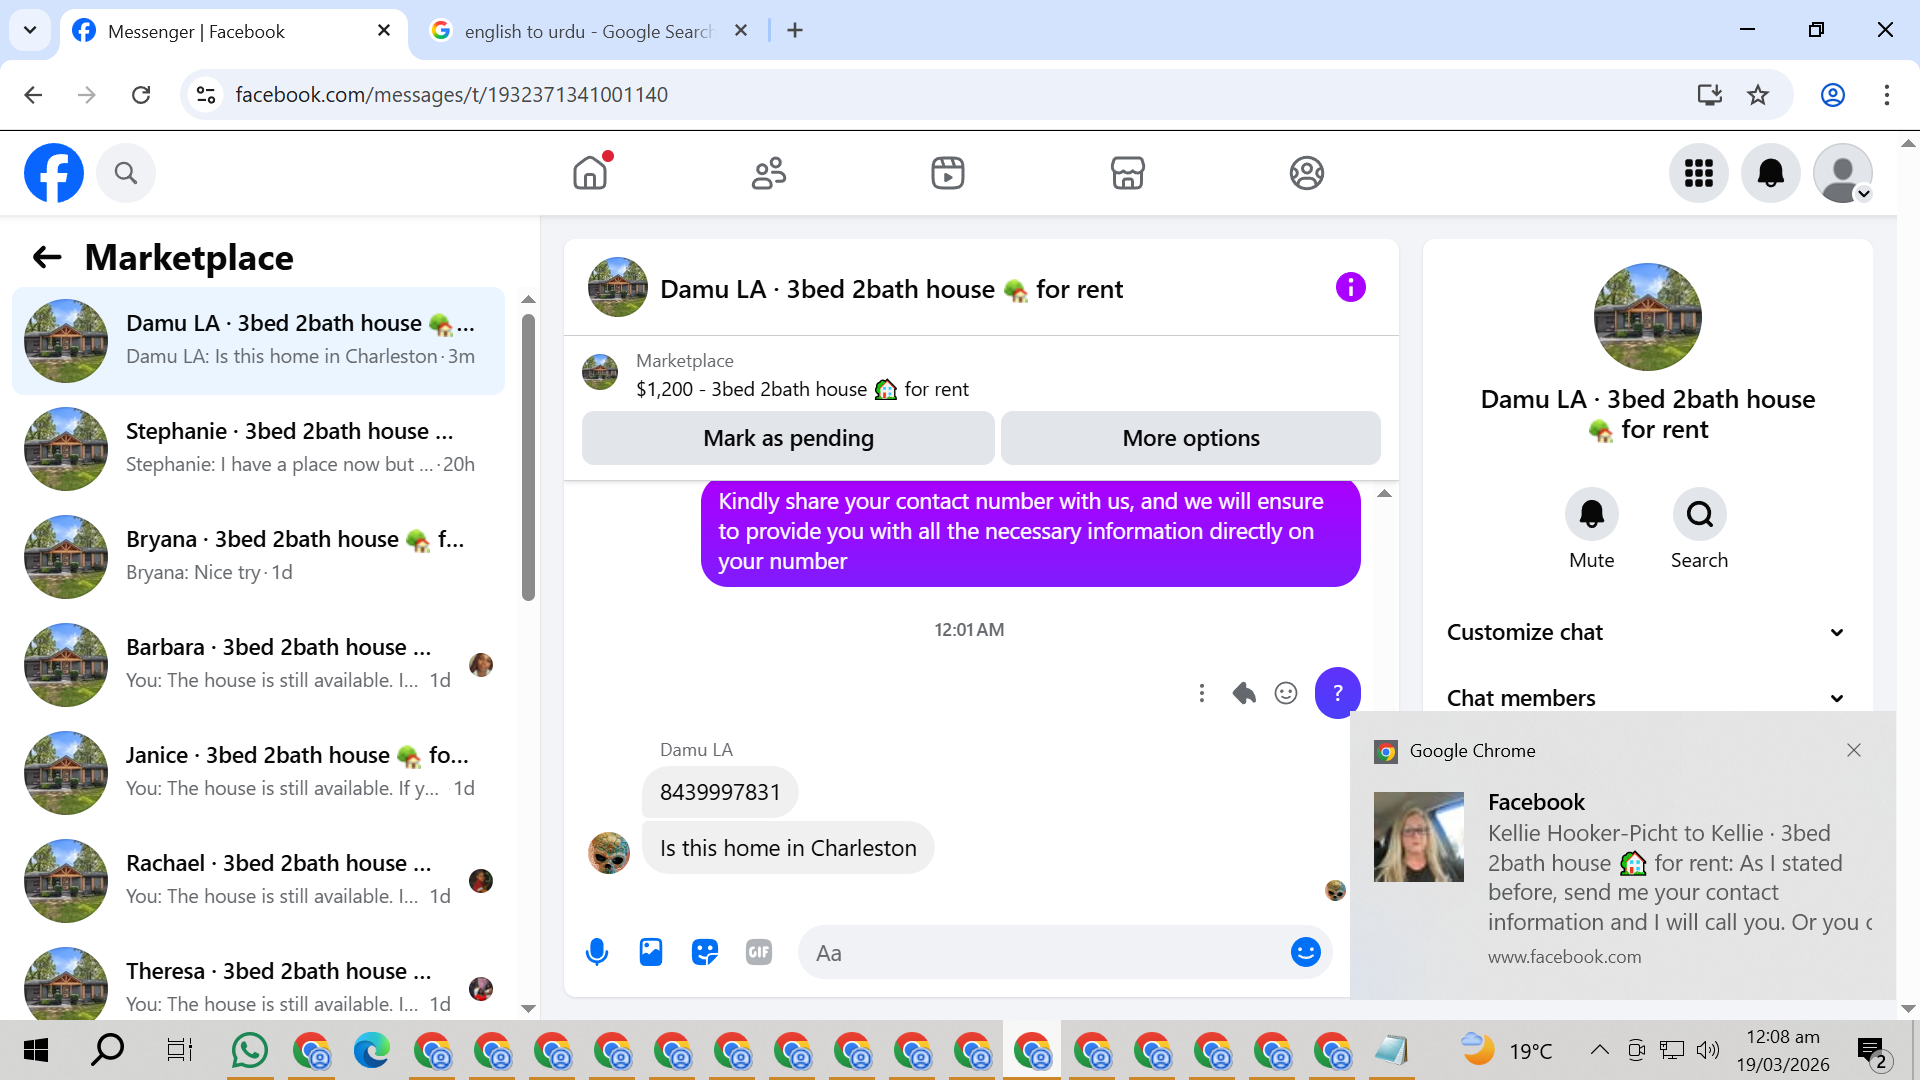
Task: Open WhatsApp from the Windows taskbar
Action: [249, 1051]
